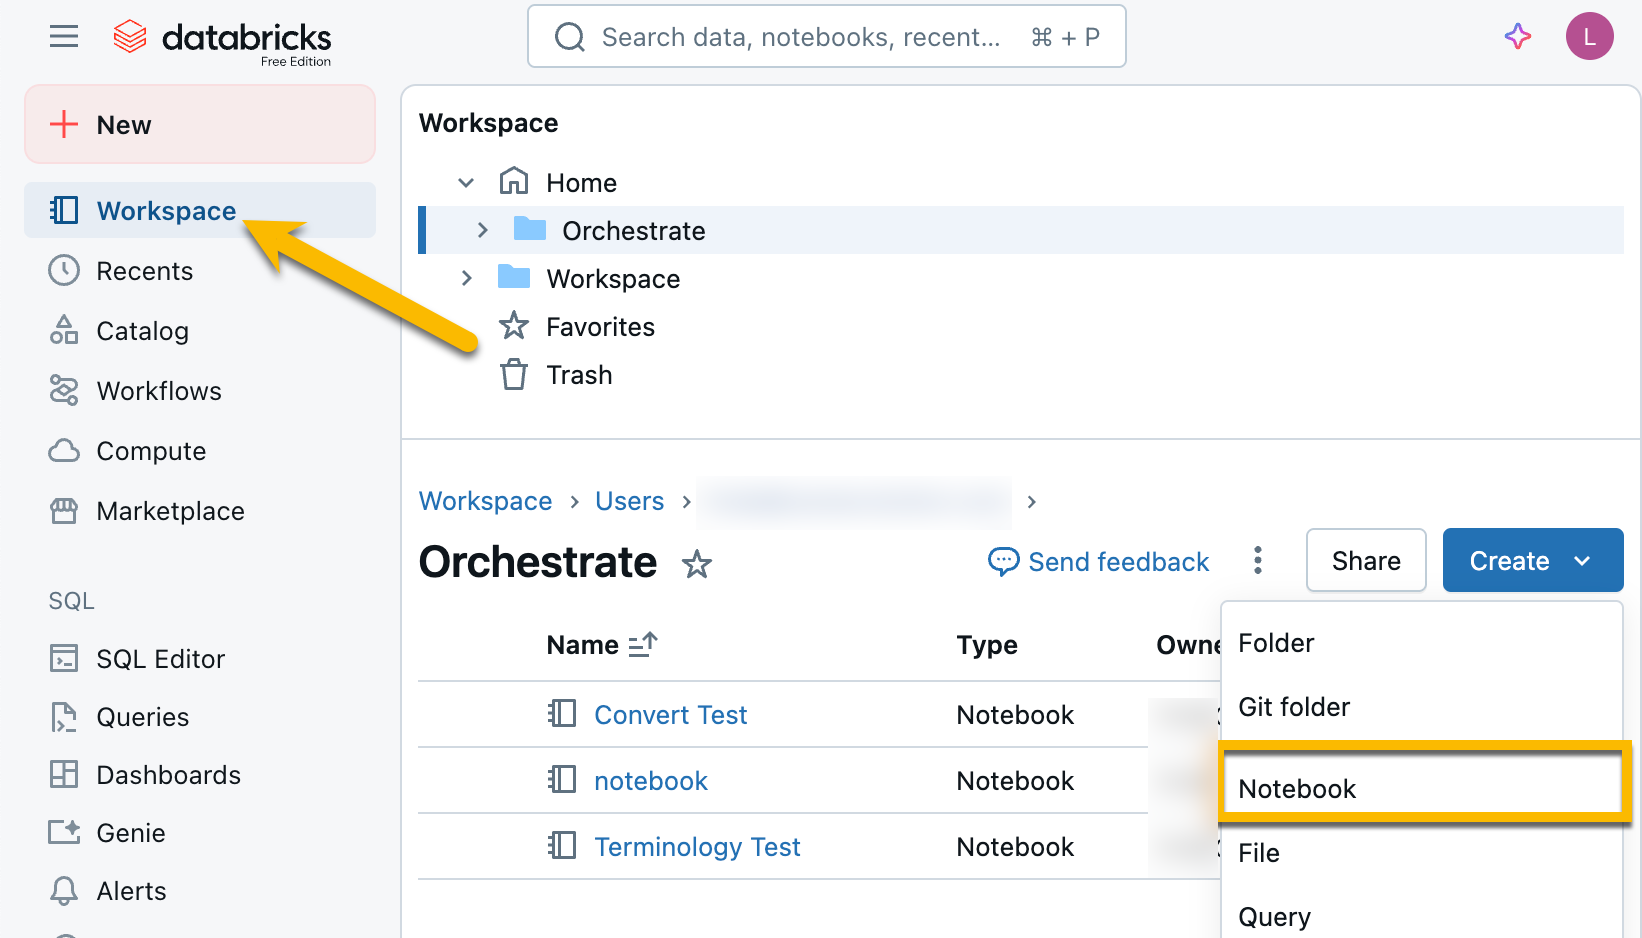Click Send feedback link
The width and height of the screenshot is (1642, 938).
[x=1099, y=562]
